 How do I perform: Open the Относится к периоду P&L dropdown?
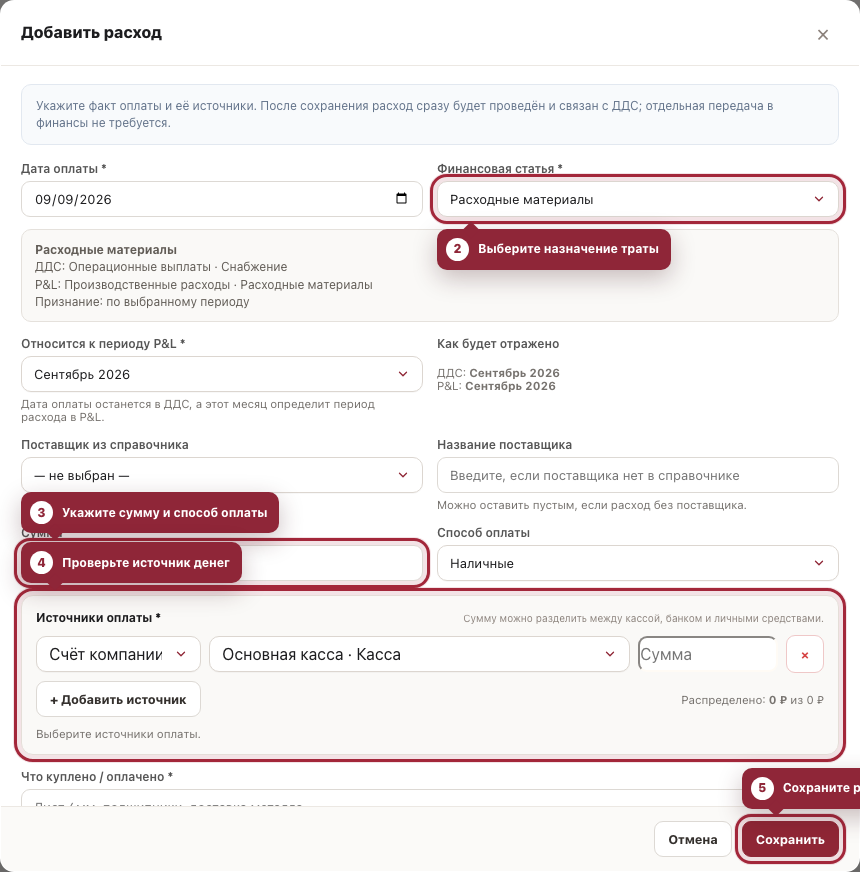click(x=222, y=374)
